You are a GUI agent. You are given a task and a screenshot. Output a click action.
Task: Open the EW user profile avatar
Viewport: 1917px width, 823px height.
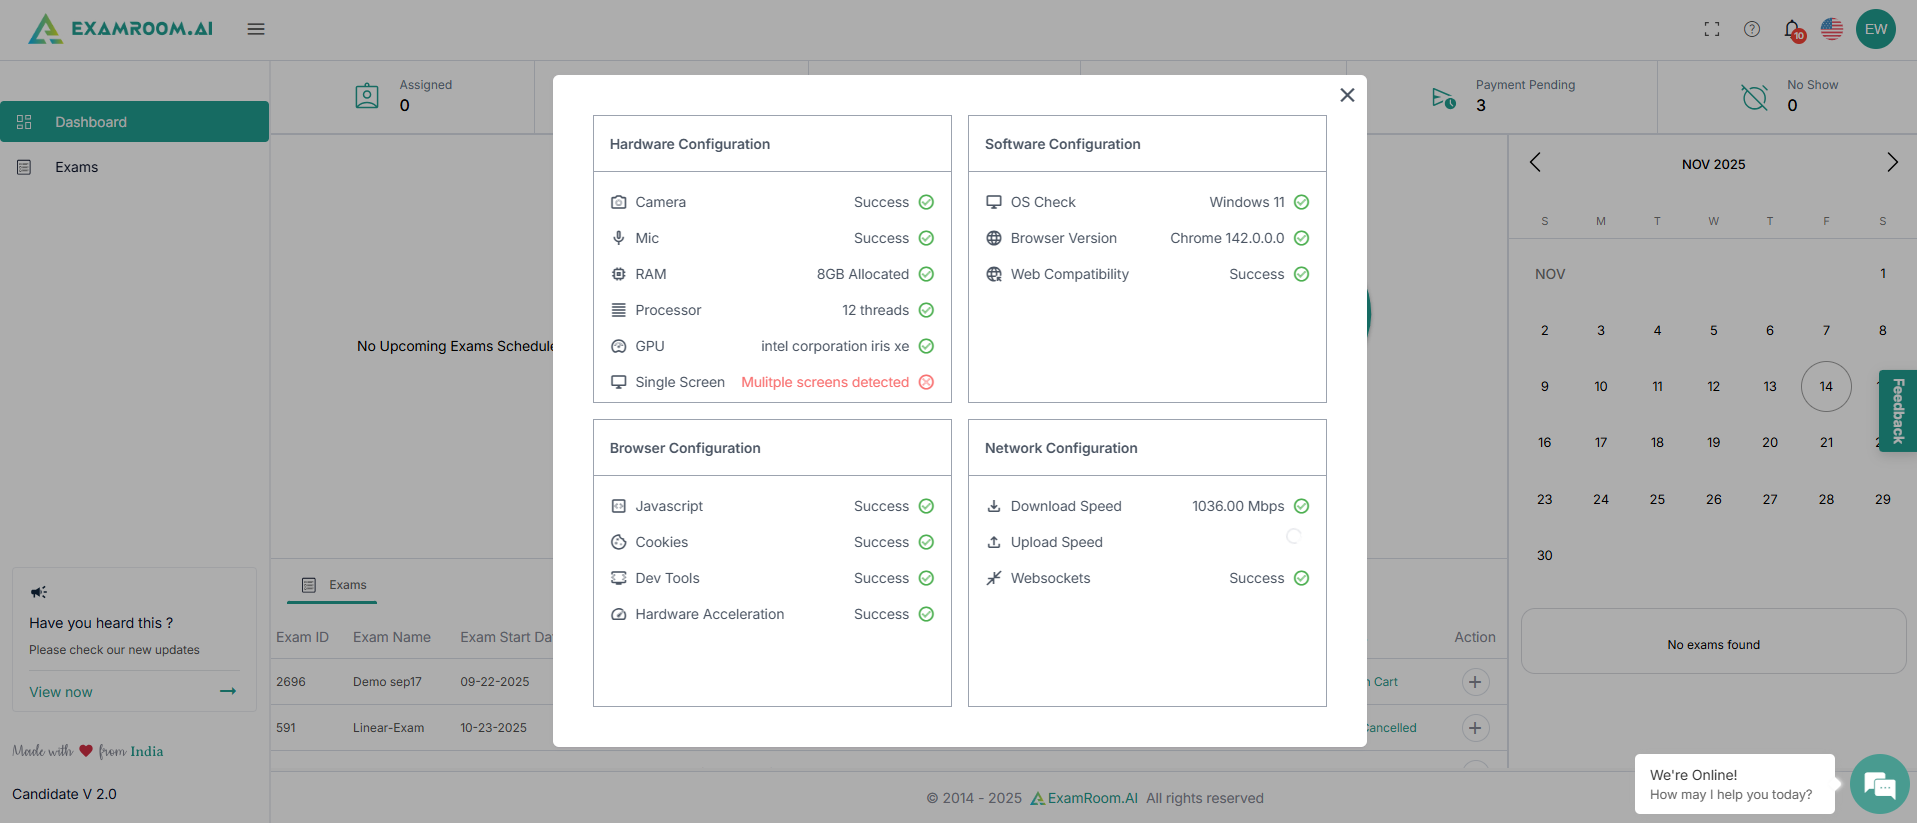click(1876, 29)
